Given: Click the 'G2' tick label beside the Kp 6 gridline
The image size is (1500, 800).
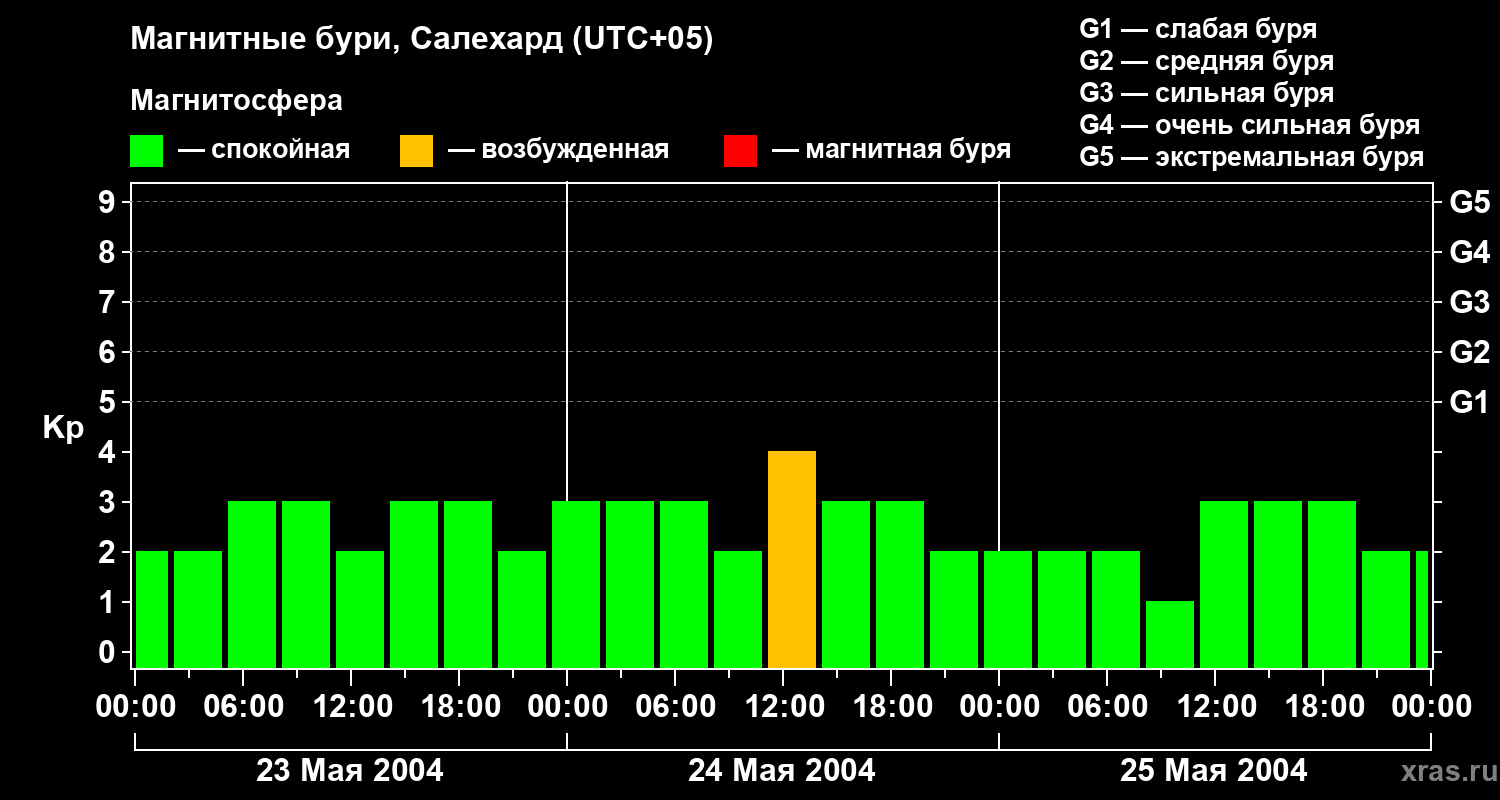Looking at the screenshot, I should click(x=1469, y=353).
